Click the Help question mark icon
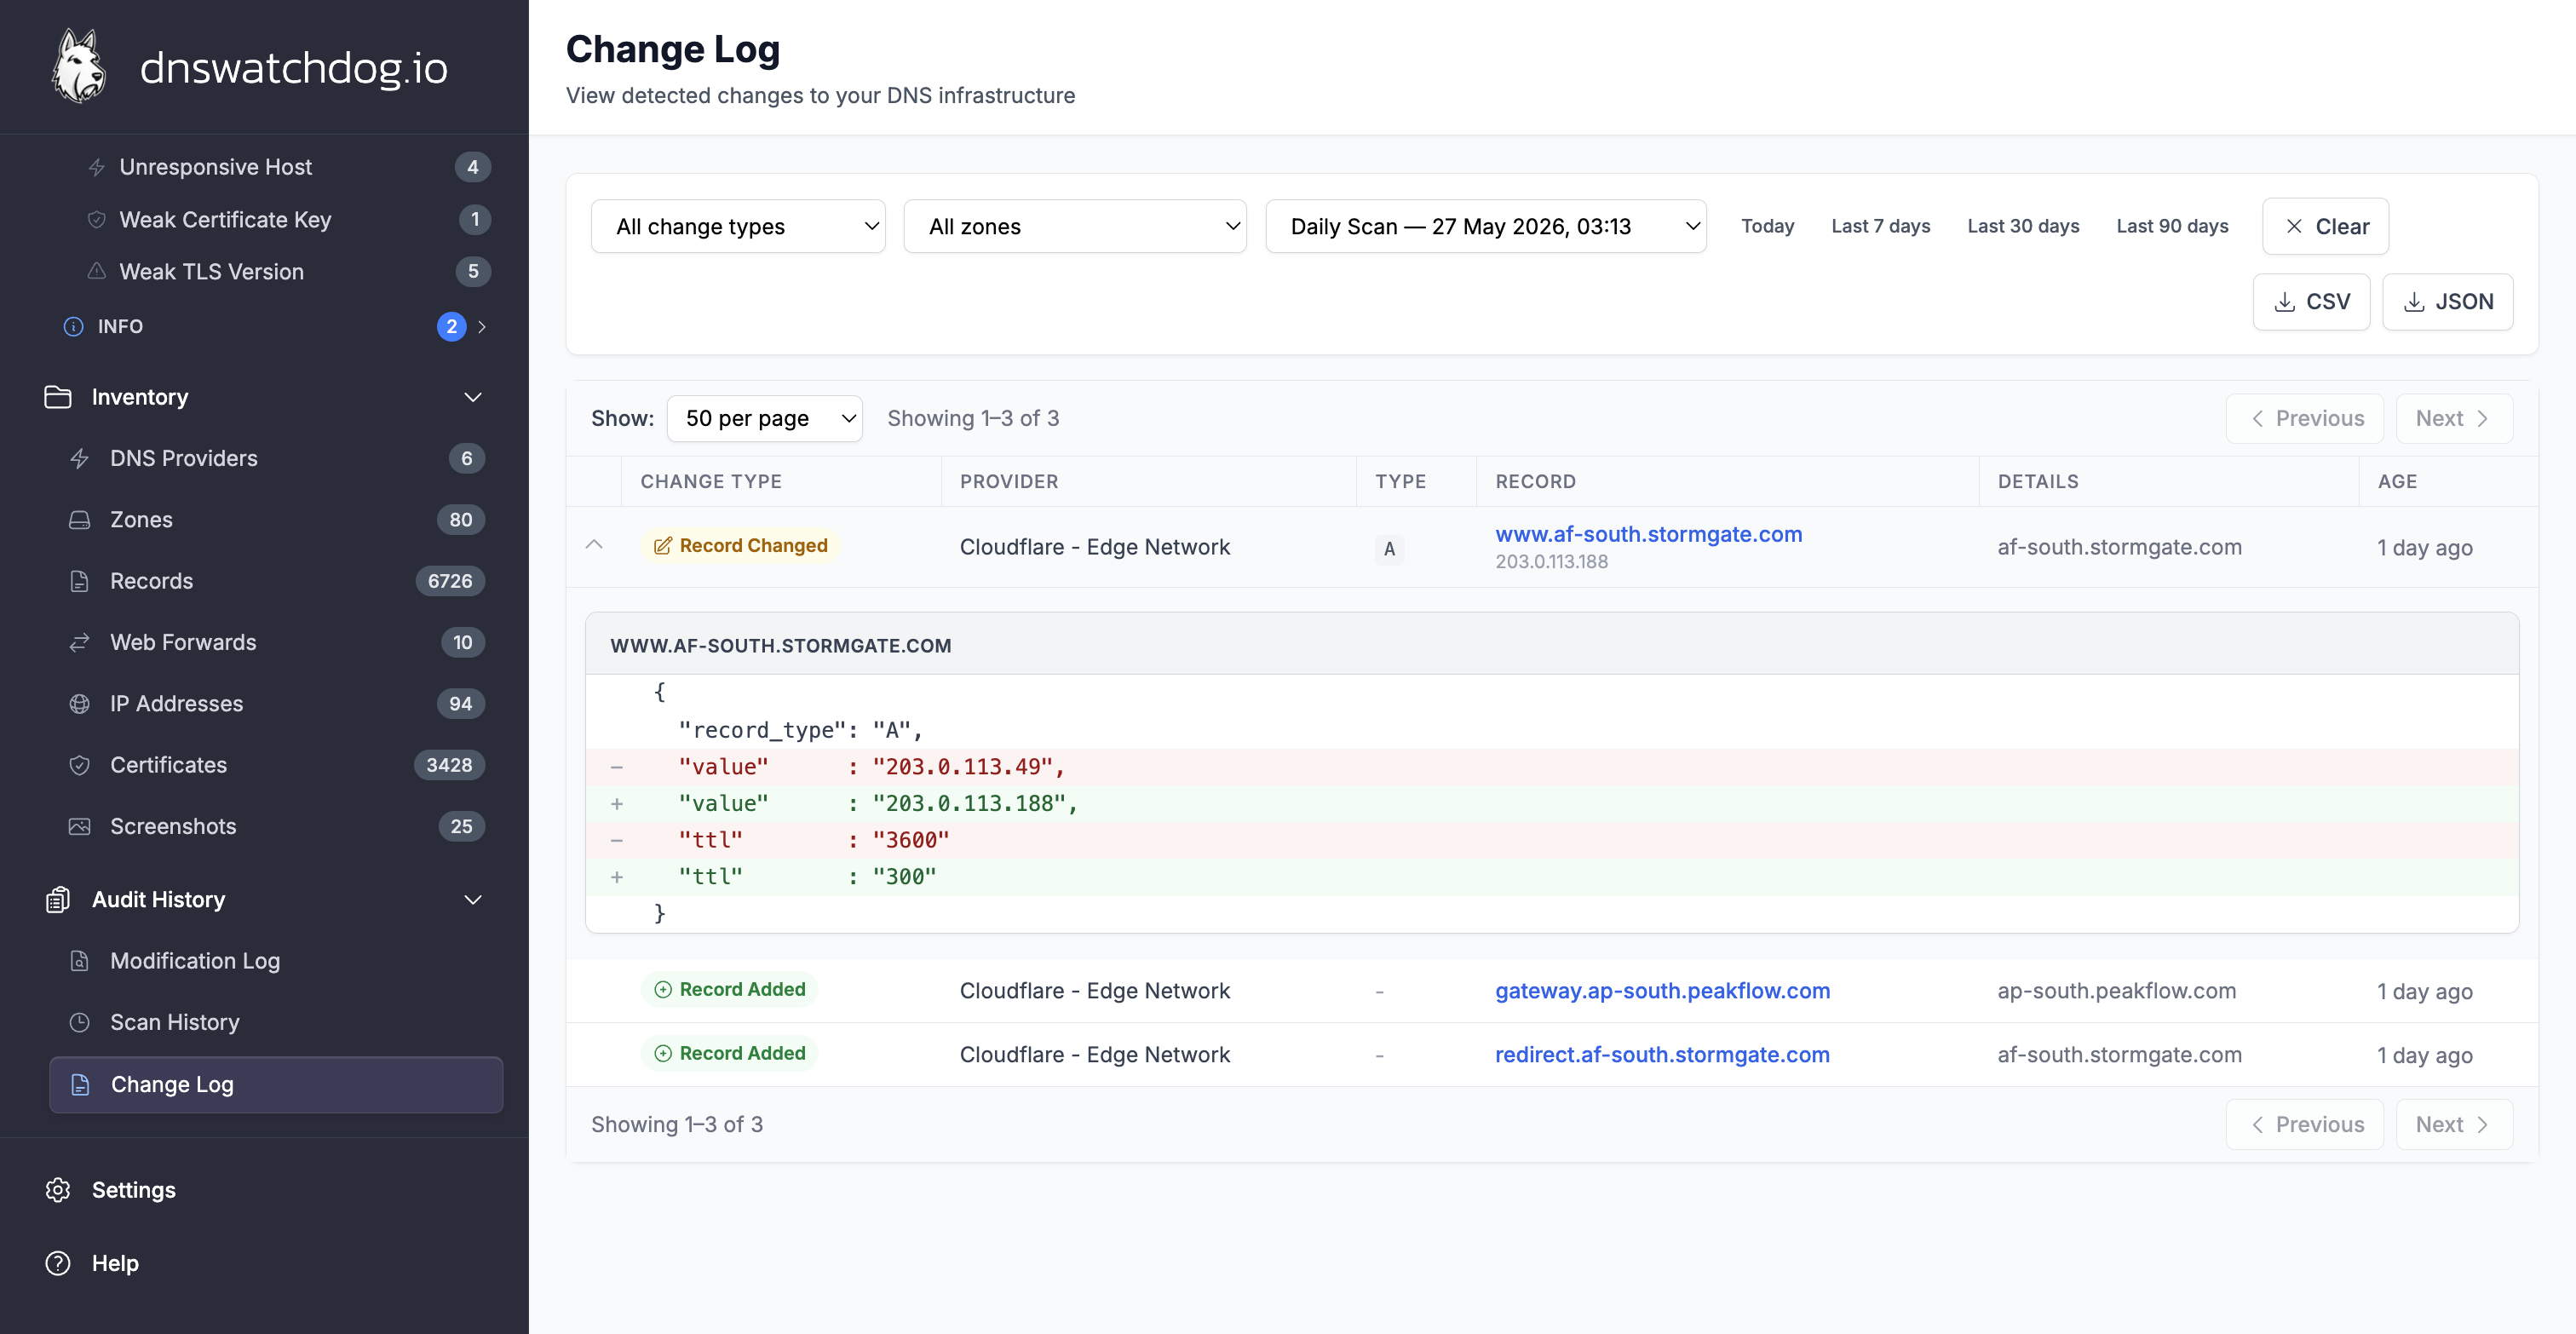 point(58,1263)
